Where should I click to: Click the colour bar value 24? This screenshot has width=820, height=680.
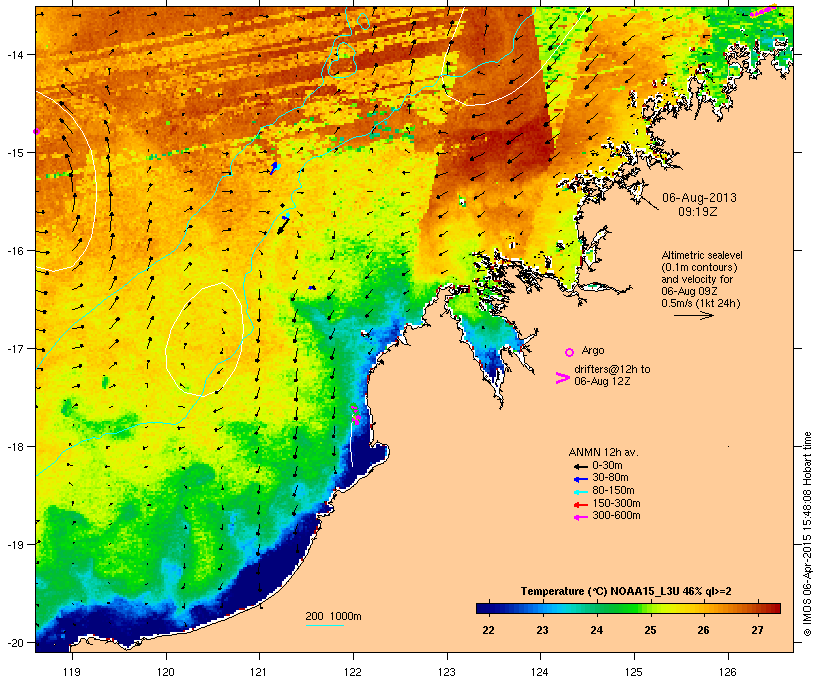pos(596,630)
